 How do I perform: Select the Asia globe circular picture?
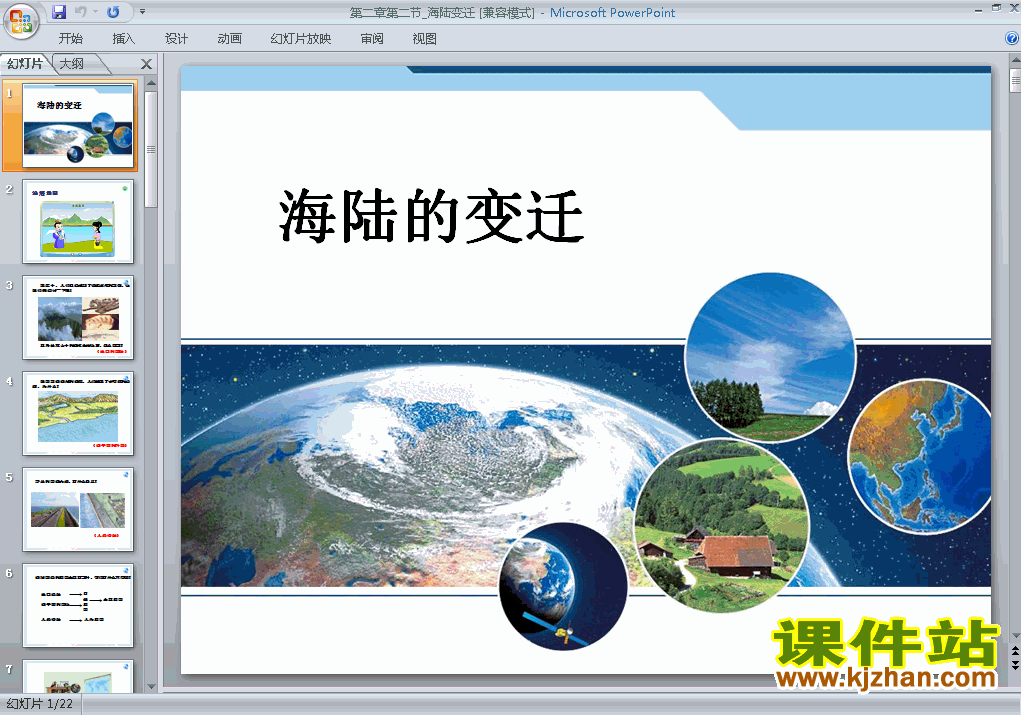coord(919,456)
